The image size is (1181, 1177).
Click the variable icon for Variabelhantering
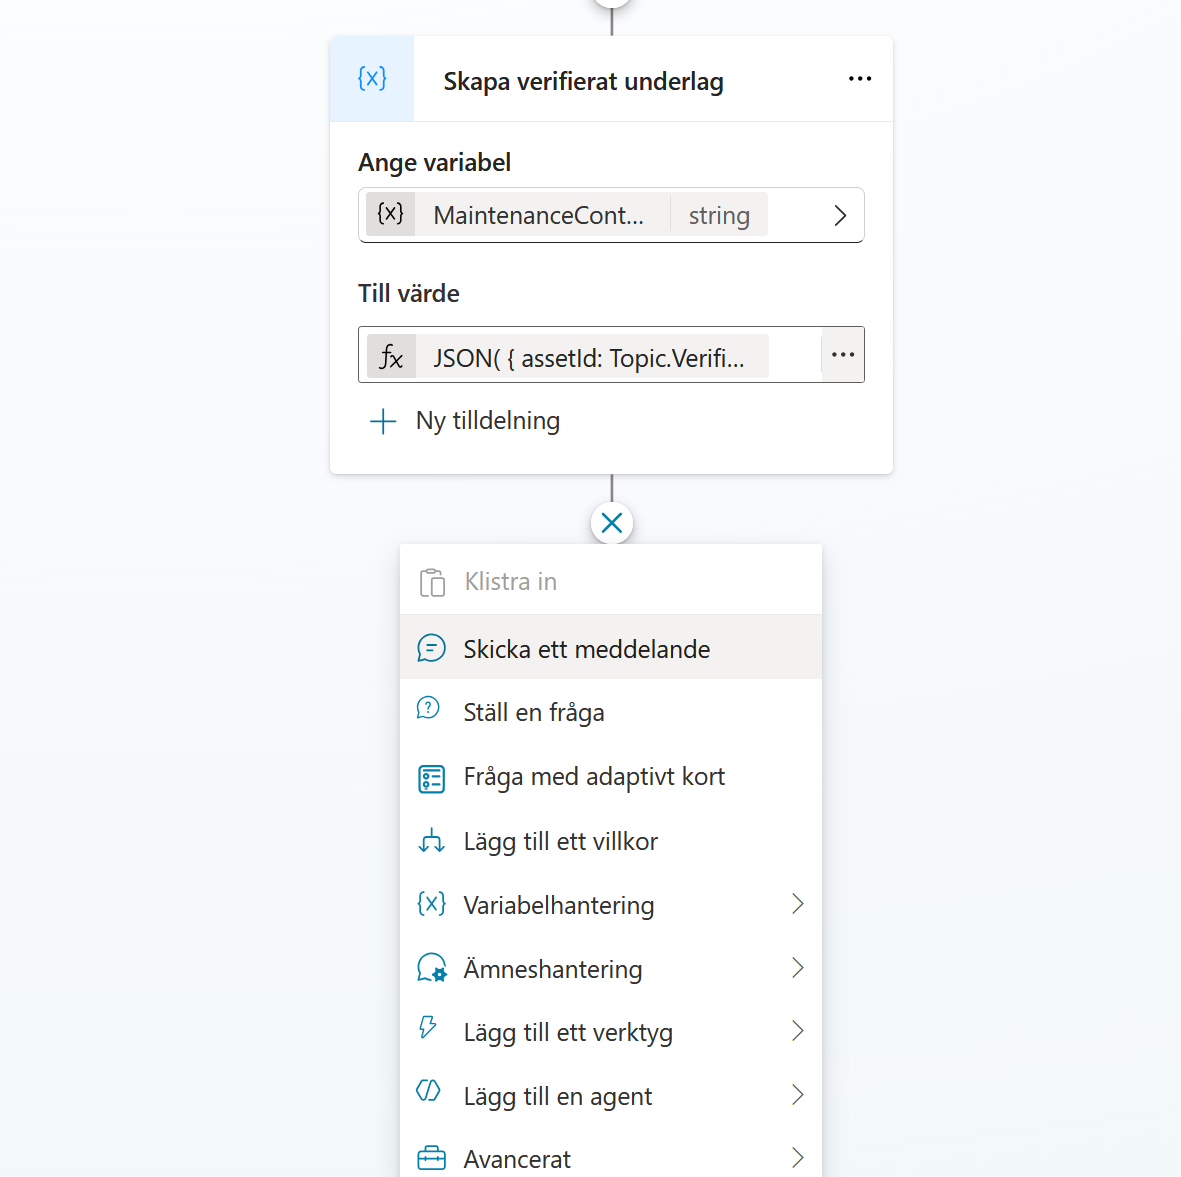pyautogui.click(x=432, y=904)
